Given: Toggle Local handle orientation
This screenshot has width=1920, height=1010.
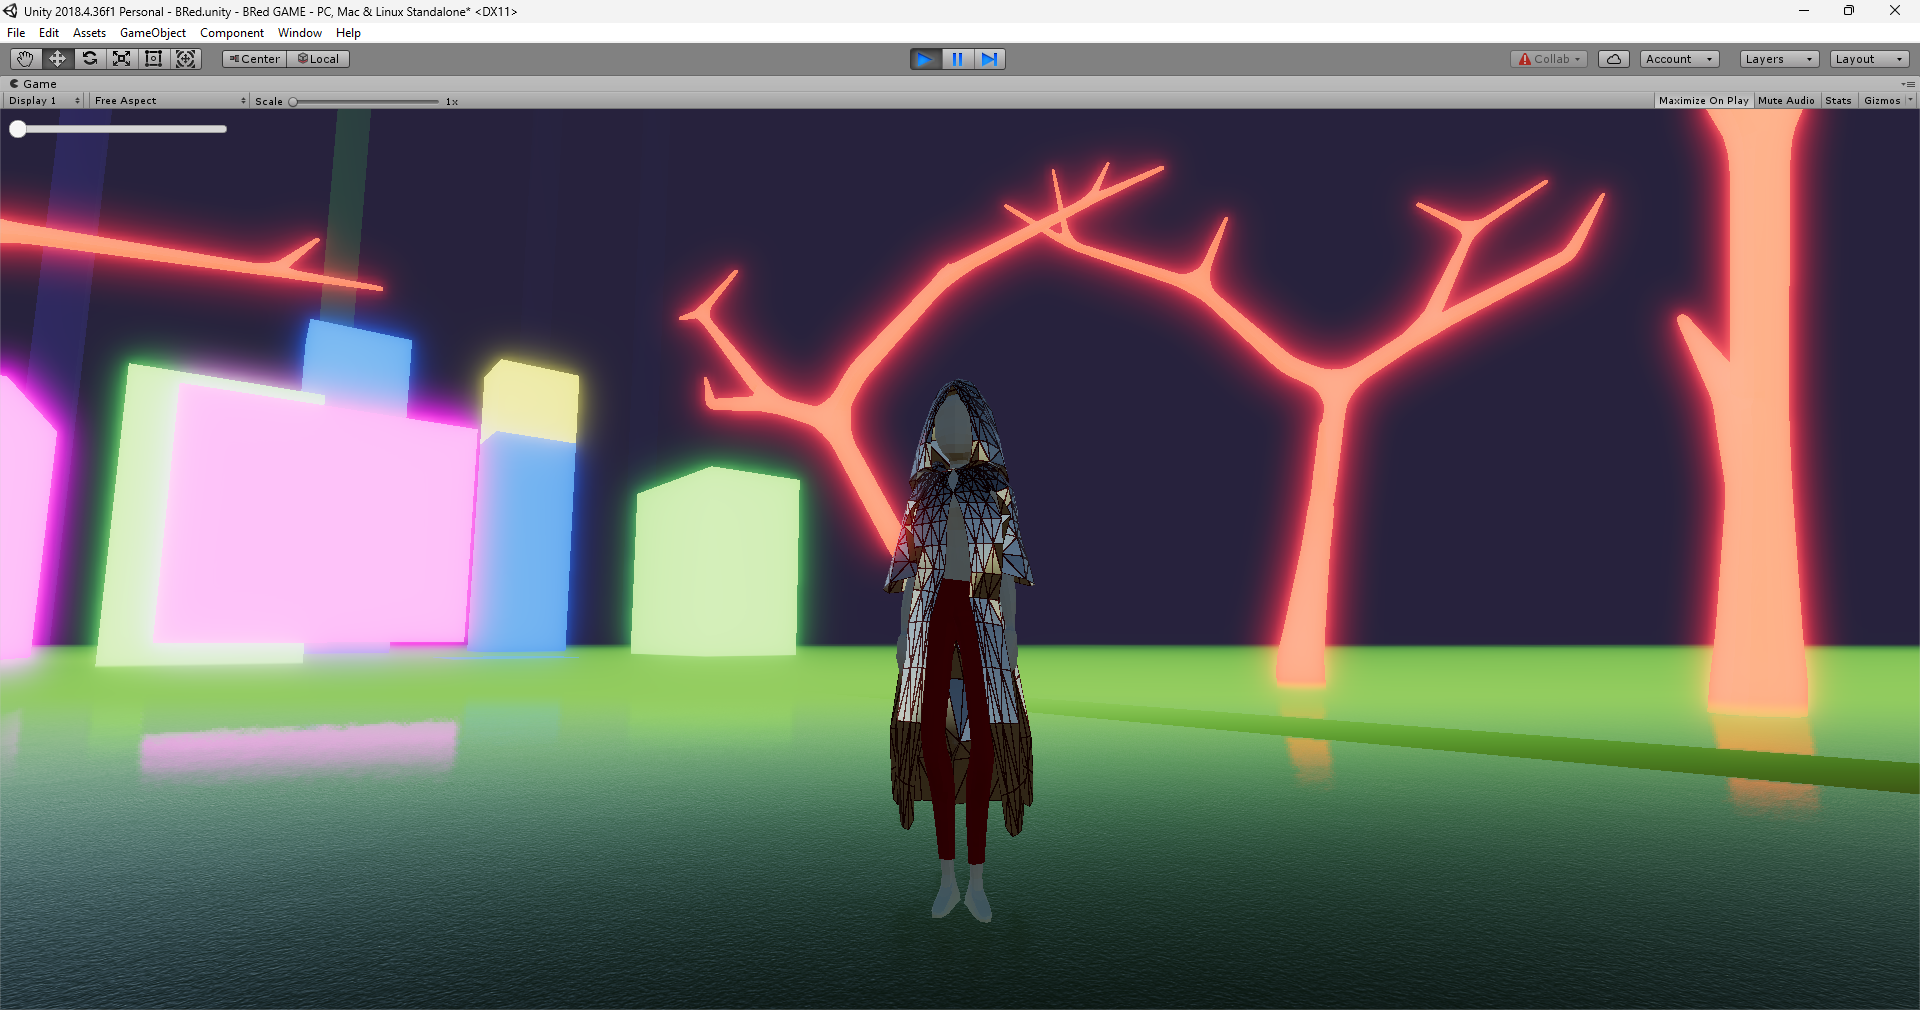Looking at the screenshot, I should (x=318, y=59).
